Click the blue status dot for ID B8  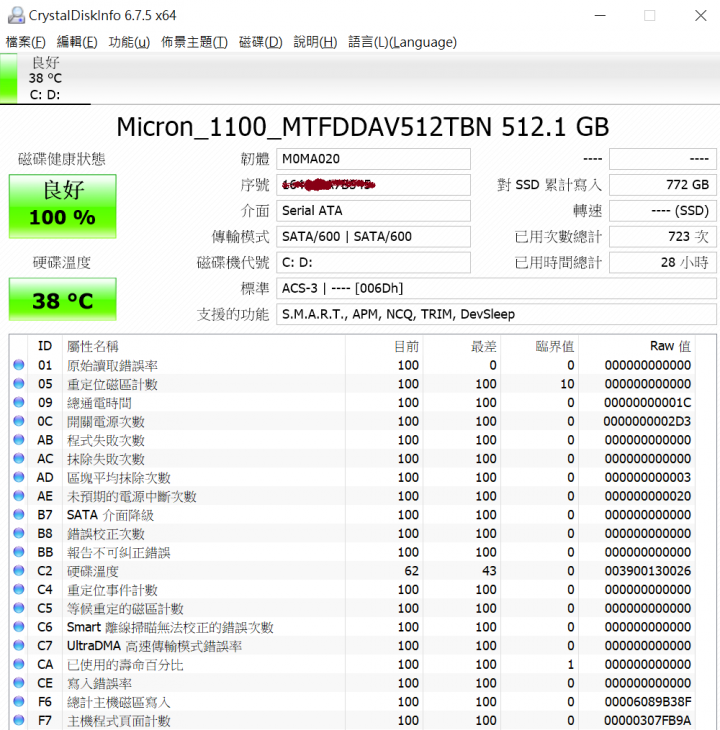[19, 533]
